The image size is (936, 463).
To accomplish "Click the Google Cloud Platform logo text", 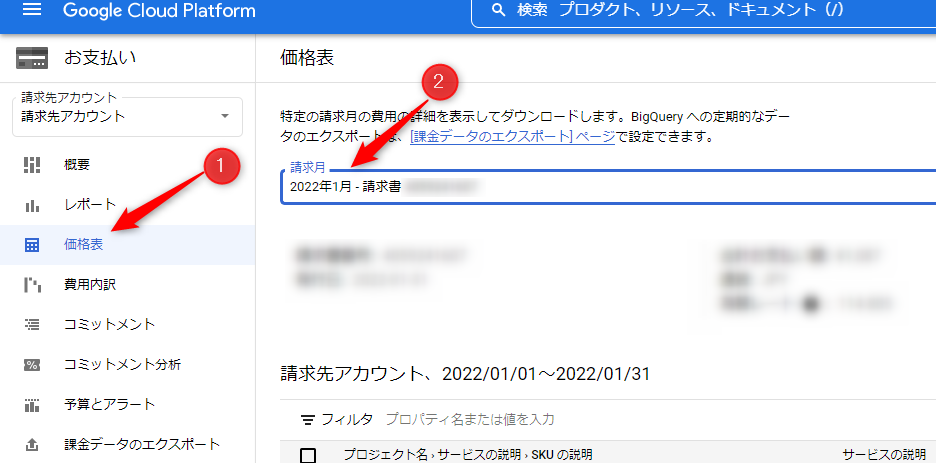I will (x=159, y=11).
